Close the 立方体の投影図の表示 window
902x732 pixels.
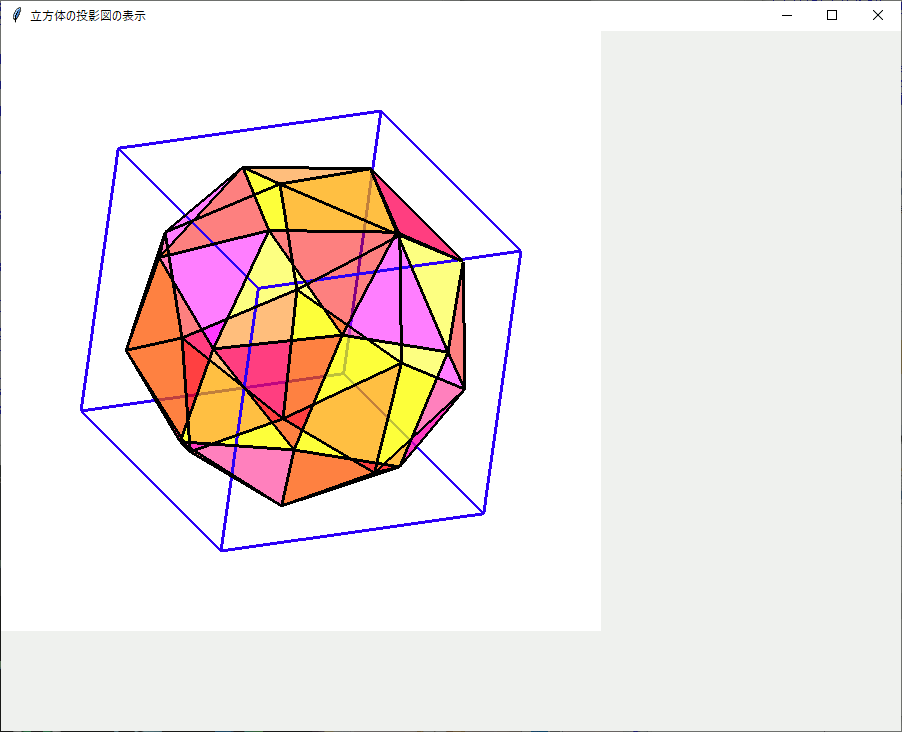[878, 16]
